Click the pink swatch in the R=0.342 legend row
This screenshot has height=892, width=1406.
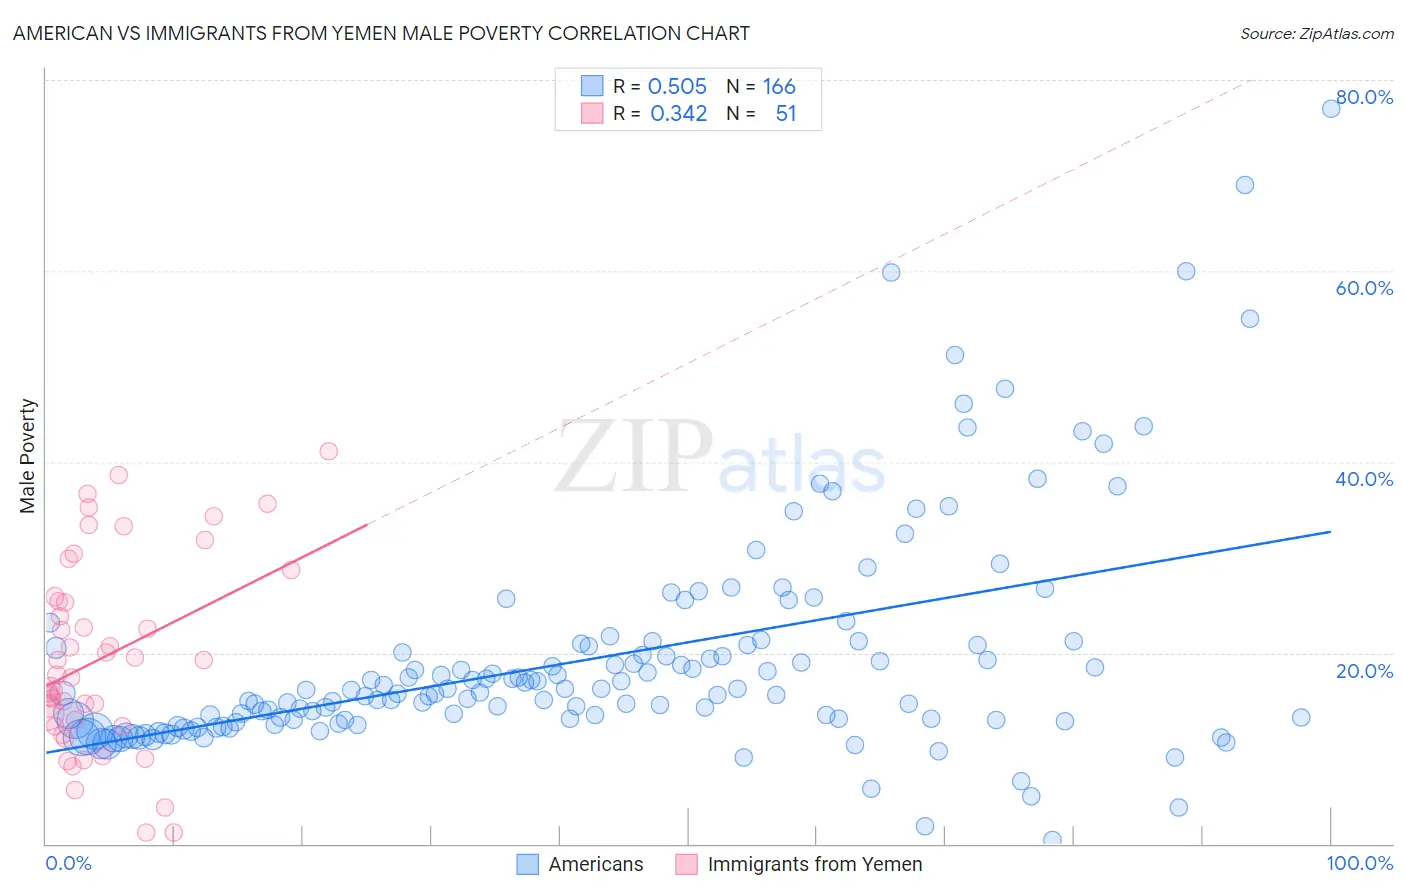click(592, 113)
